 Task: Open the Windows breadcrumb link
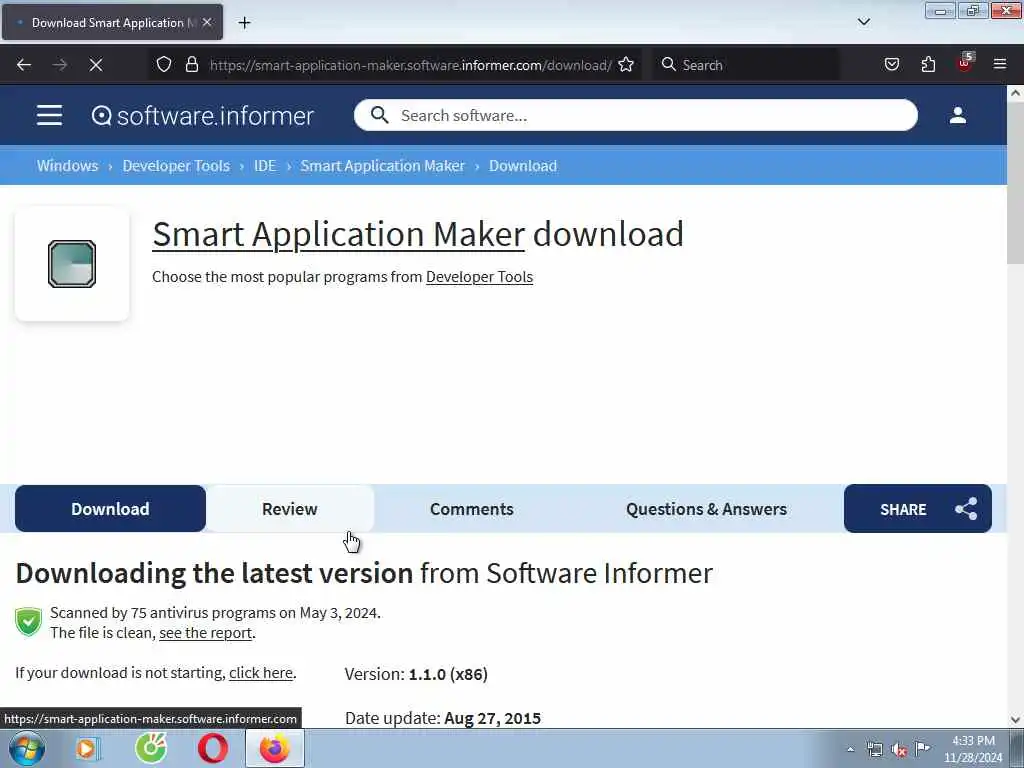click(67, 166)
